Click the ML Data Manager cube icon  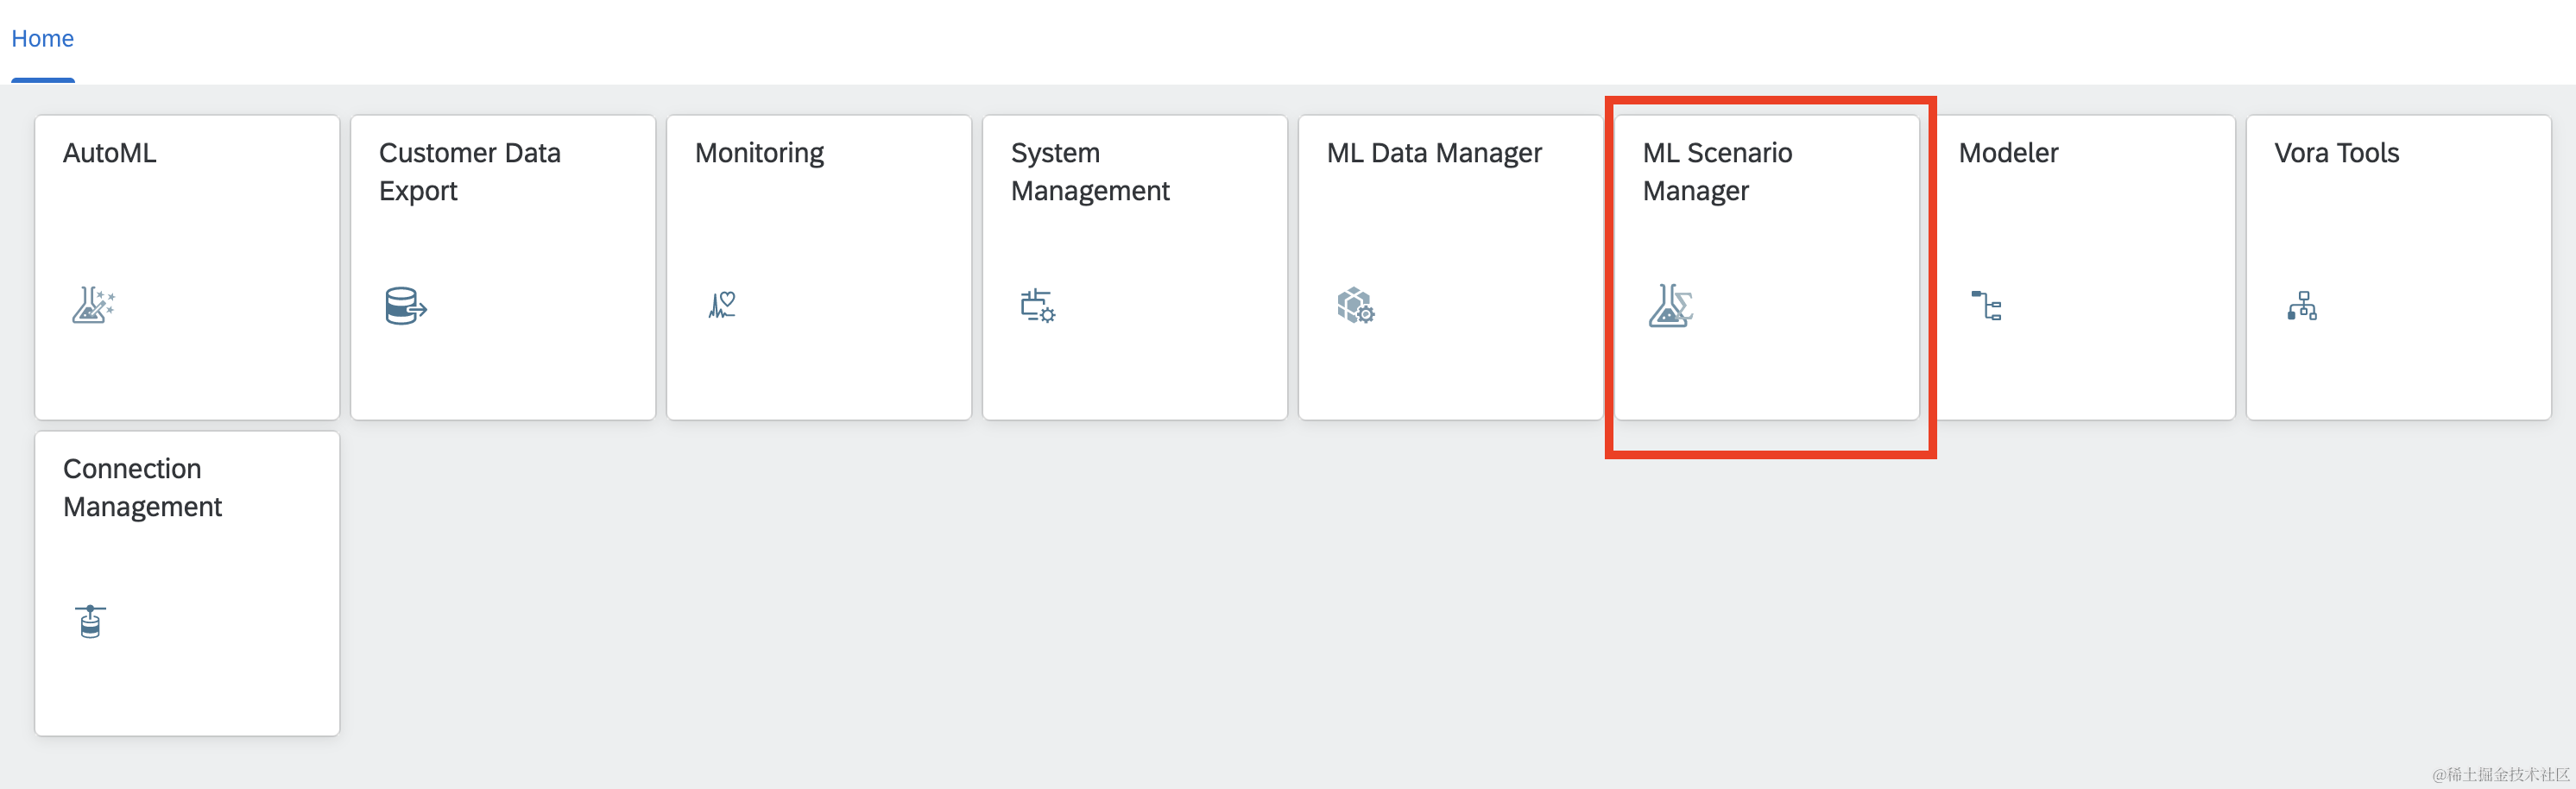[1355, 305]
